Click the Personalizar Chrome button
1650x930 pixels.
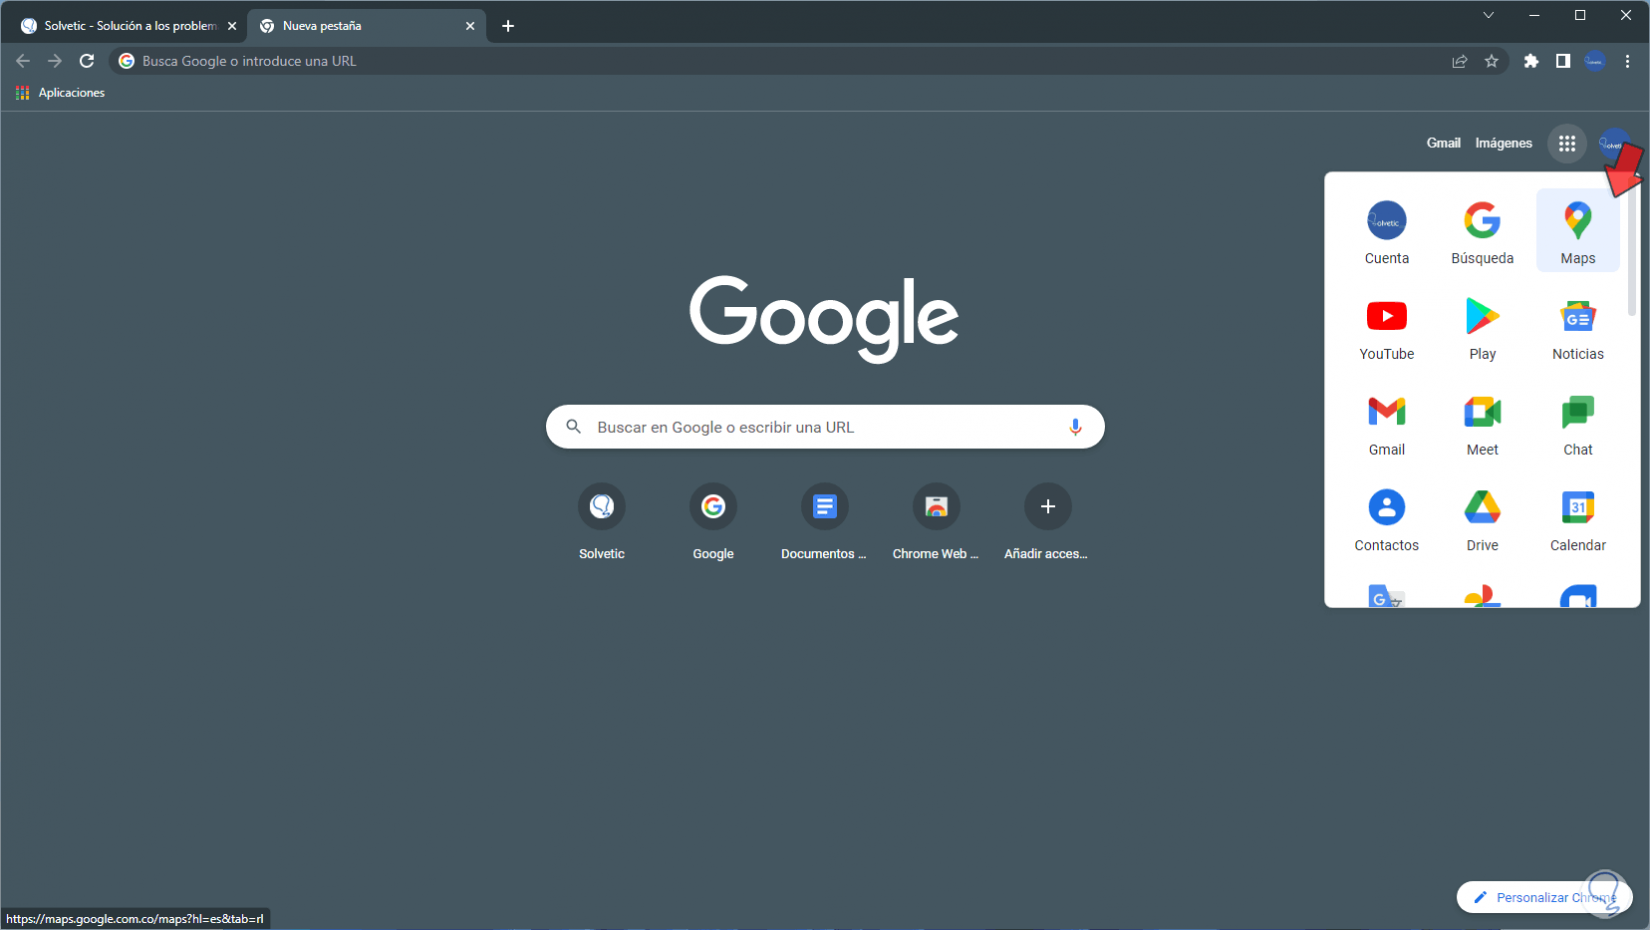[1544, 897]
